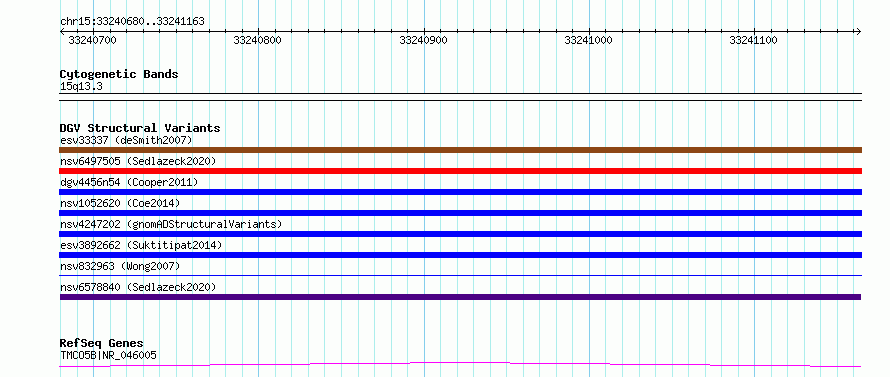Click the purple nsv6578840 variant bar
890x377 pixels.
click(x=460, y=297)
